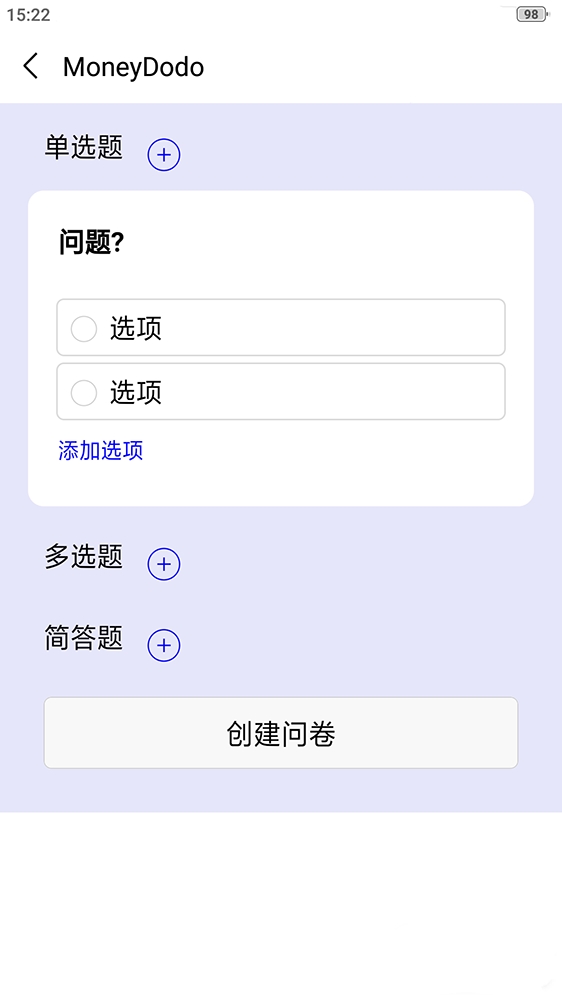
Task: Edit the 问题? title text
Action: click(91, 242)
